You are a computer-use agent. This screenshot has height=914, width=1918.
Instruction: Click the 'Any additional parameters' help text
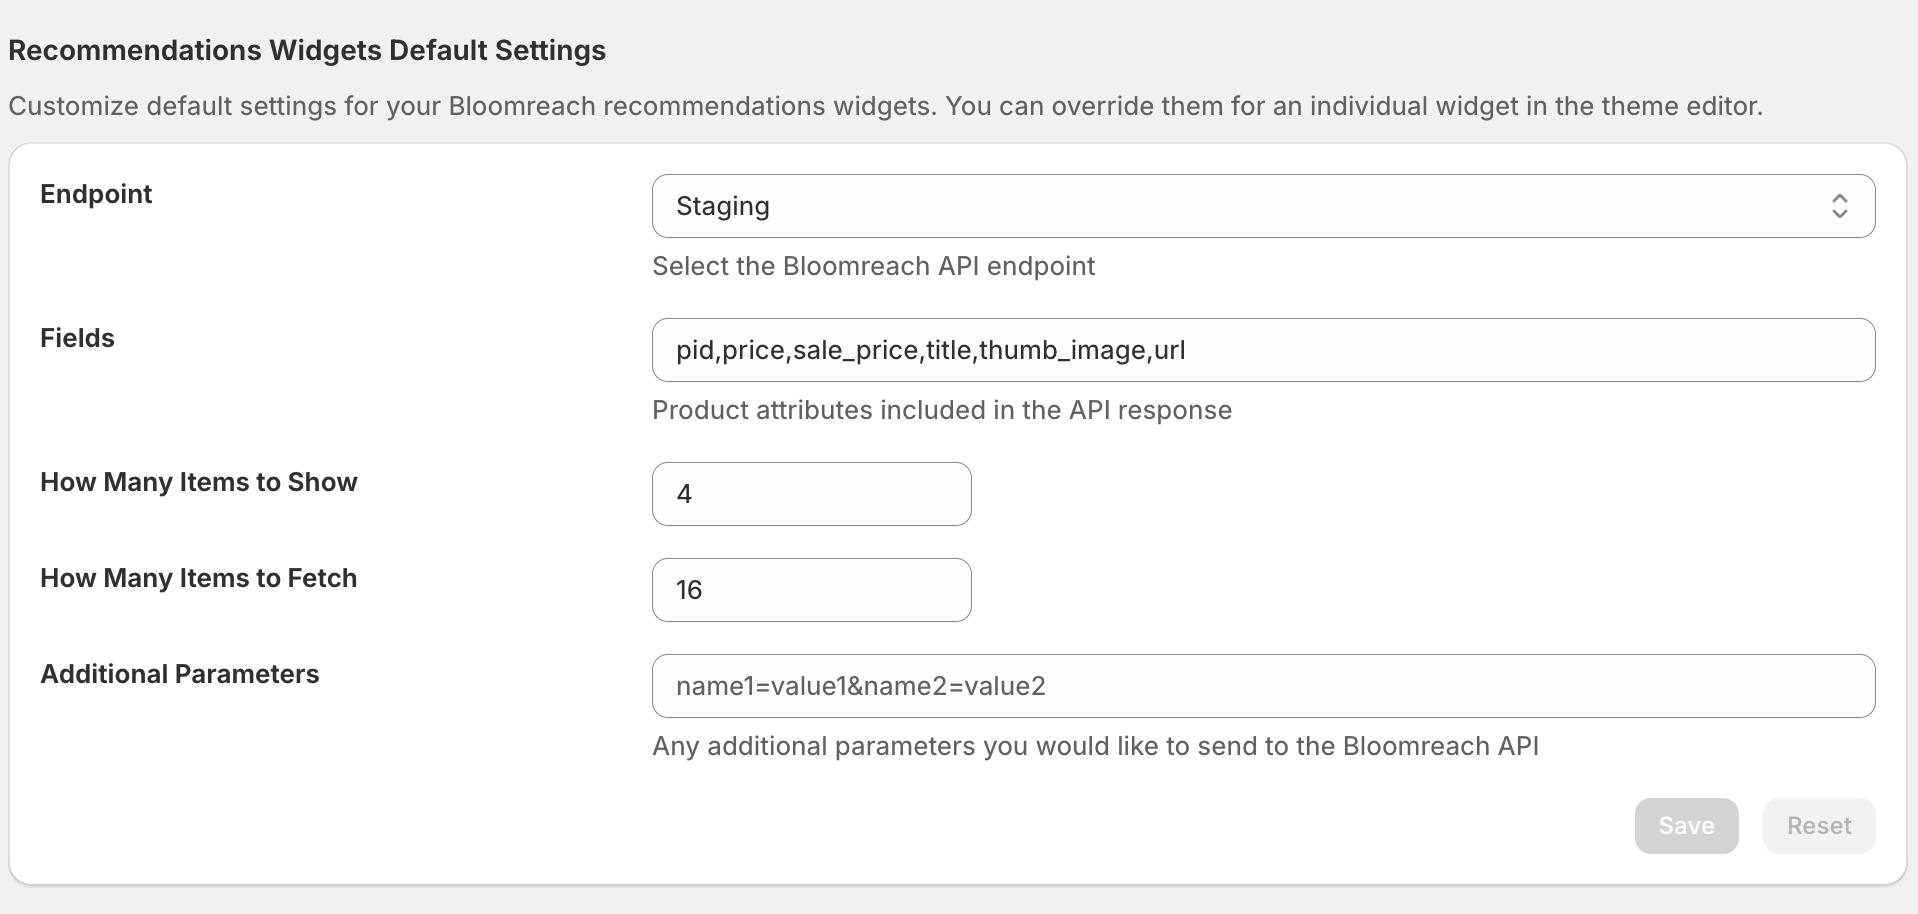click(1095, 746)
